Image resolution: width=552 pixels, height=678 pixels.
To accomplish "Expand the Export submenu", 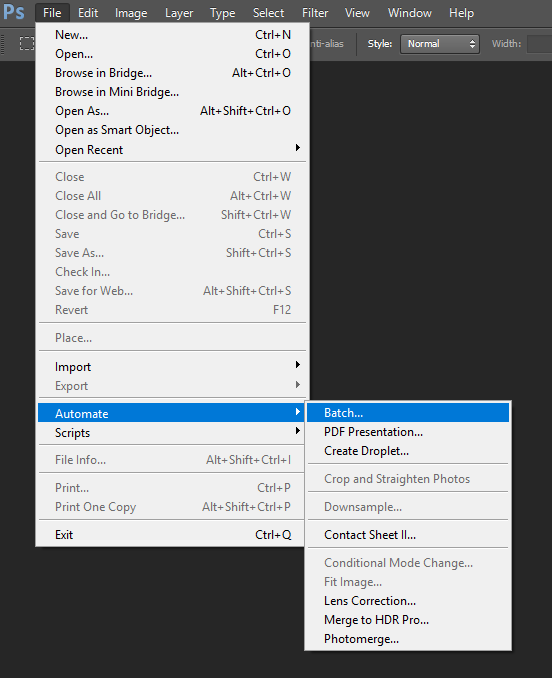I will tap(172, 385).
